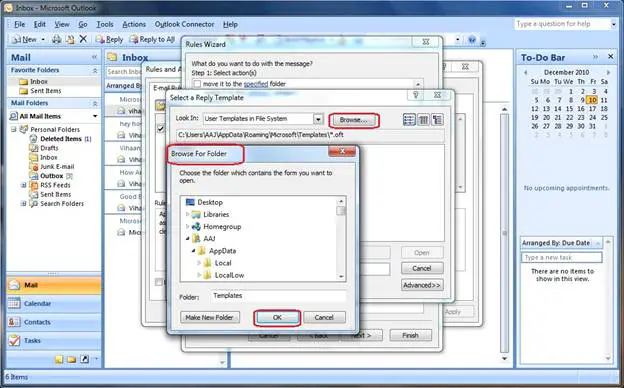Screen dimensions: 624x388
Task: Click Cancel in Select a Reply Template dialog
Action: (x=422, y=268)
